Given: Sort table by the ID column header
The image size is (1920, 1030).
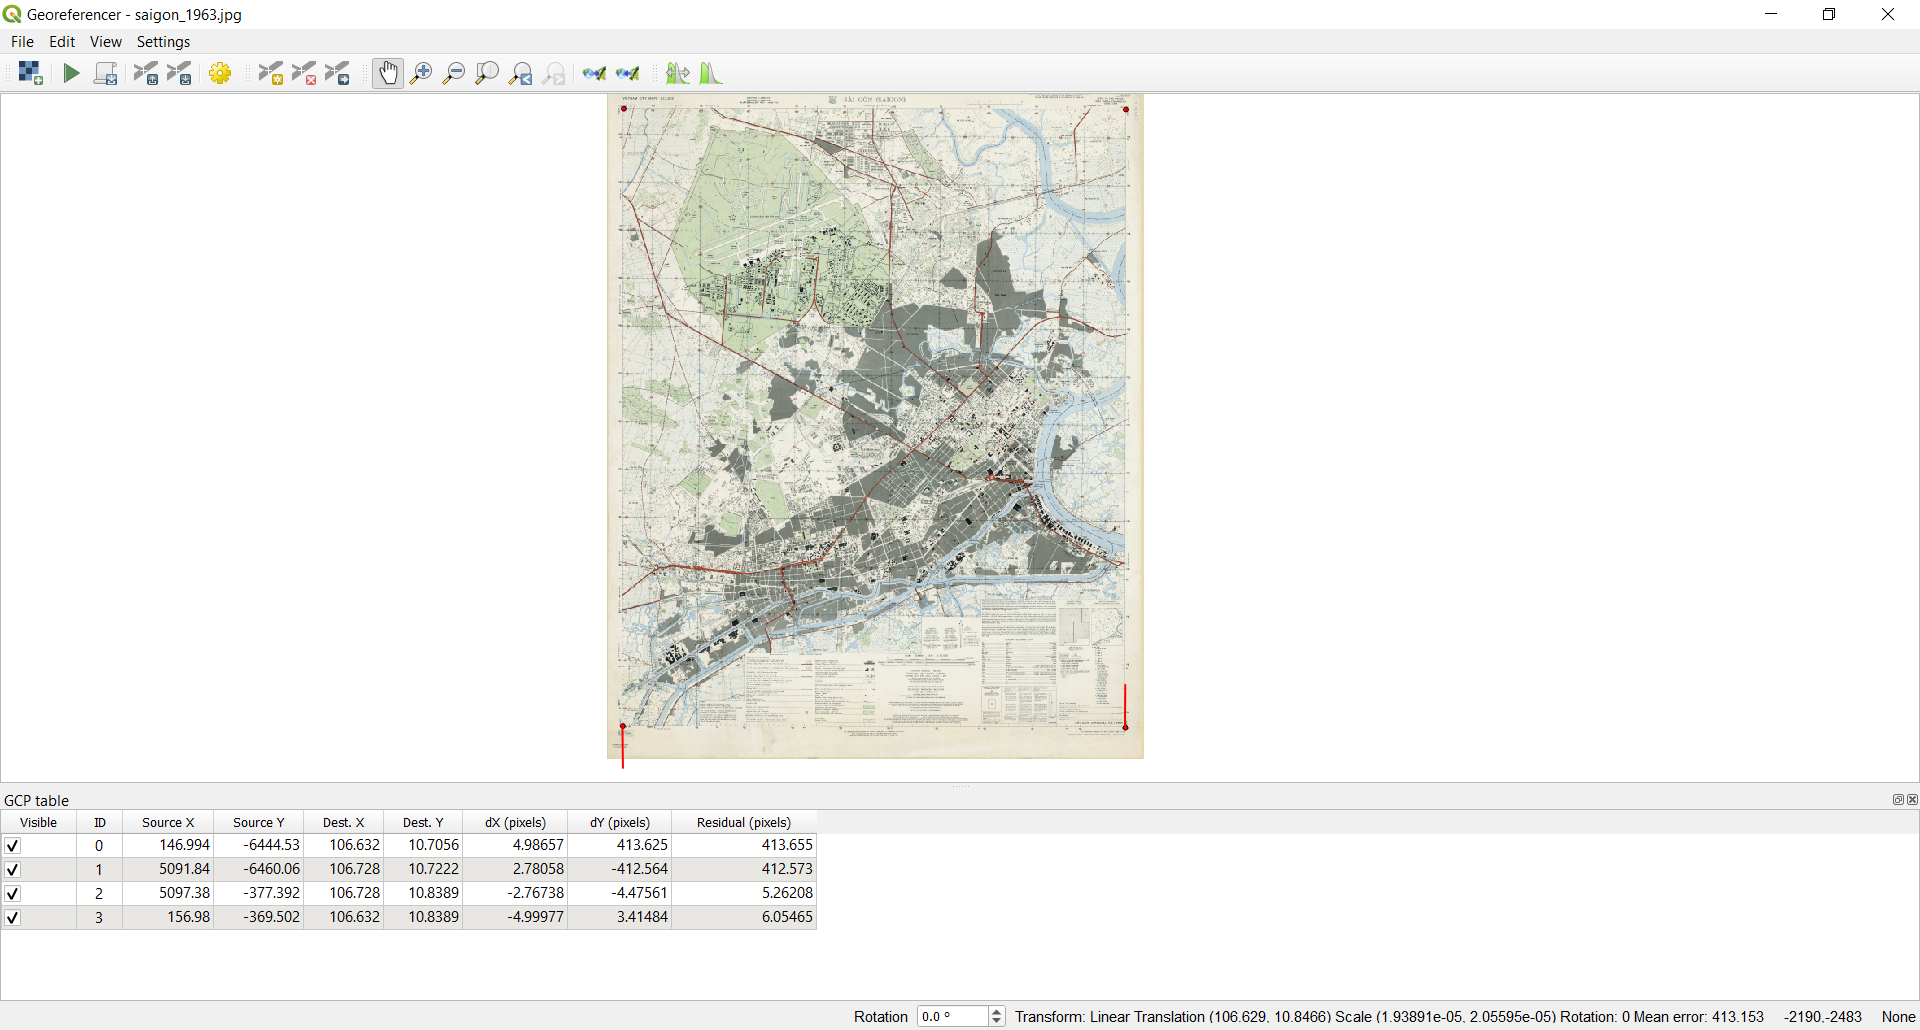Looking at the screenshot, I should click(99, 822).
